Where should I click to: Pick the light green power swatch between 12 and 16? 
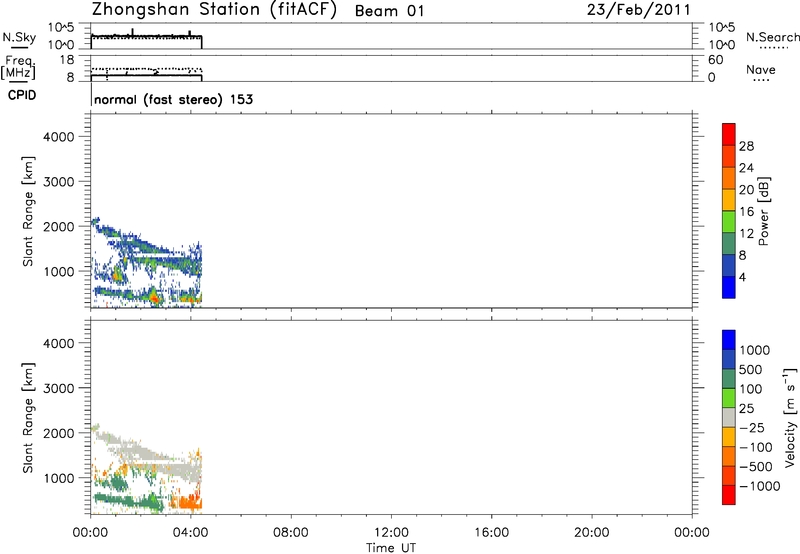click(x=729, y=222)
